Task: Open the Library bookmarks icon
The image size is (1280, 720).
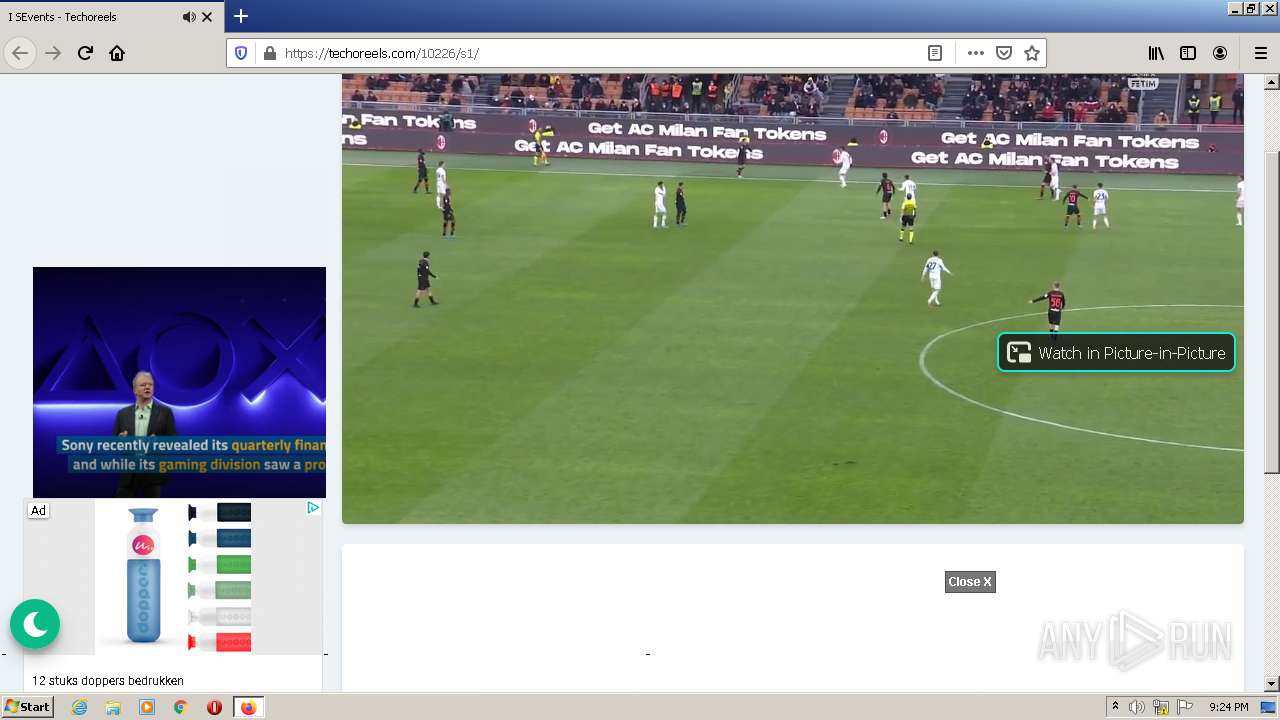Action: pyautogui.click(x=1156, y=53)
